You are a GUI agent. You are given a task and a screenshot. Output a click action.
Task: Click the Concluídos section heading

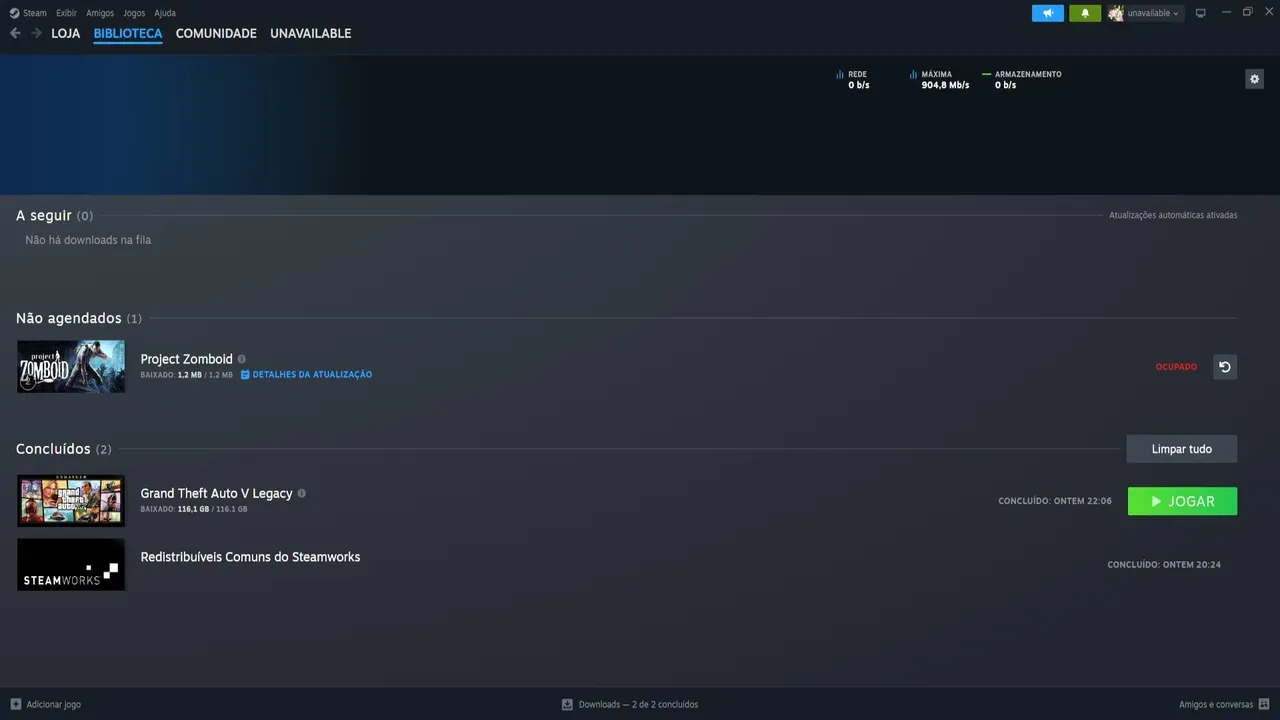point(64,449)
